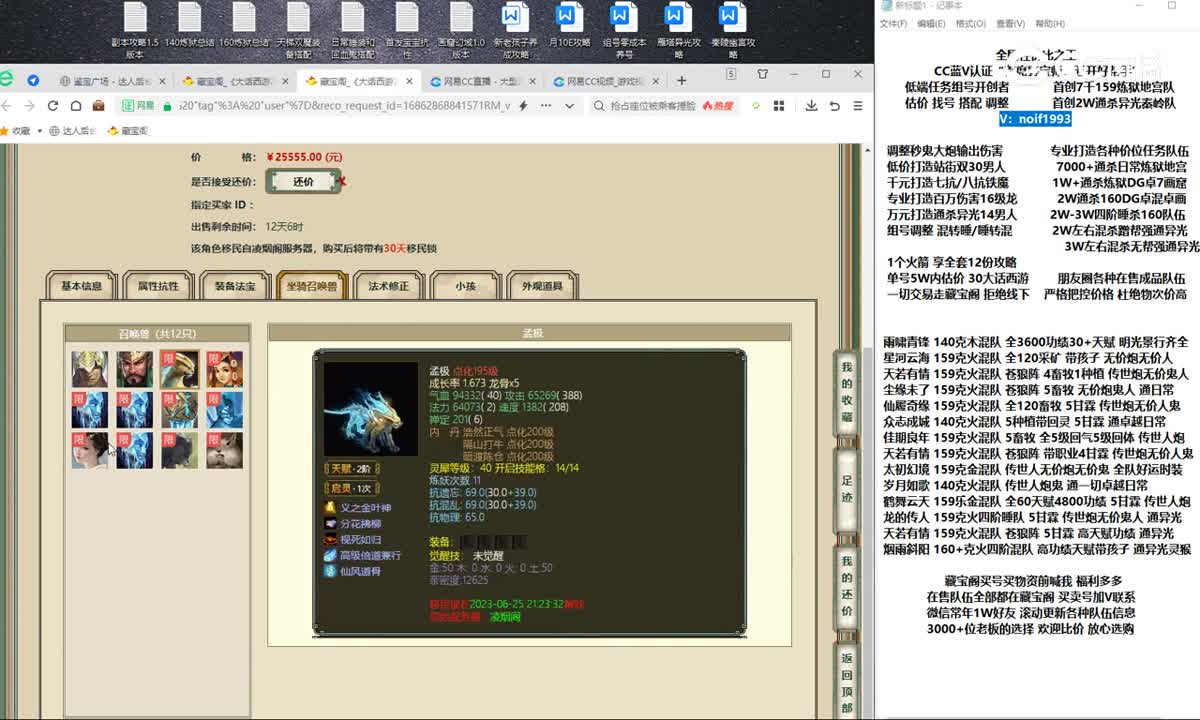The width and height of the screenshot is (1200, 720).
Task: Open 足迹 side button
Action: click(x=847, y=487)
